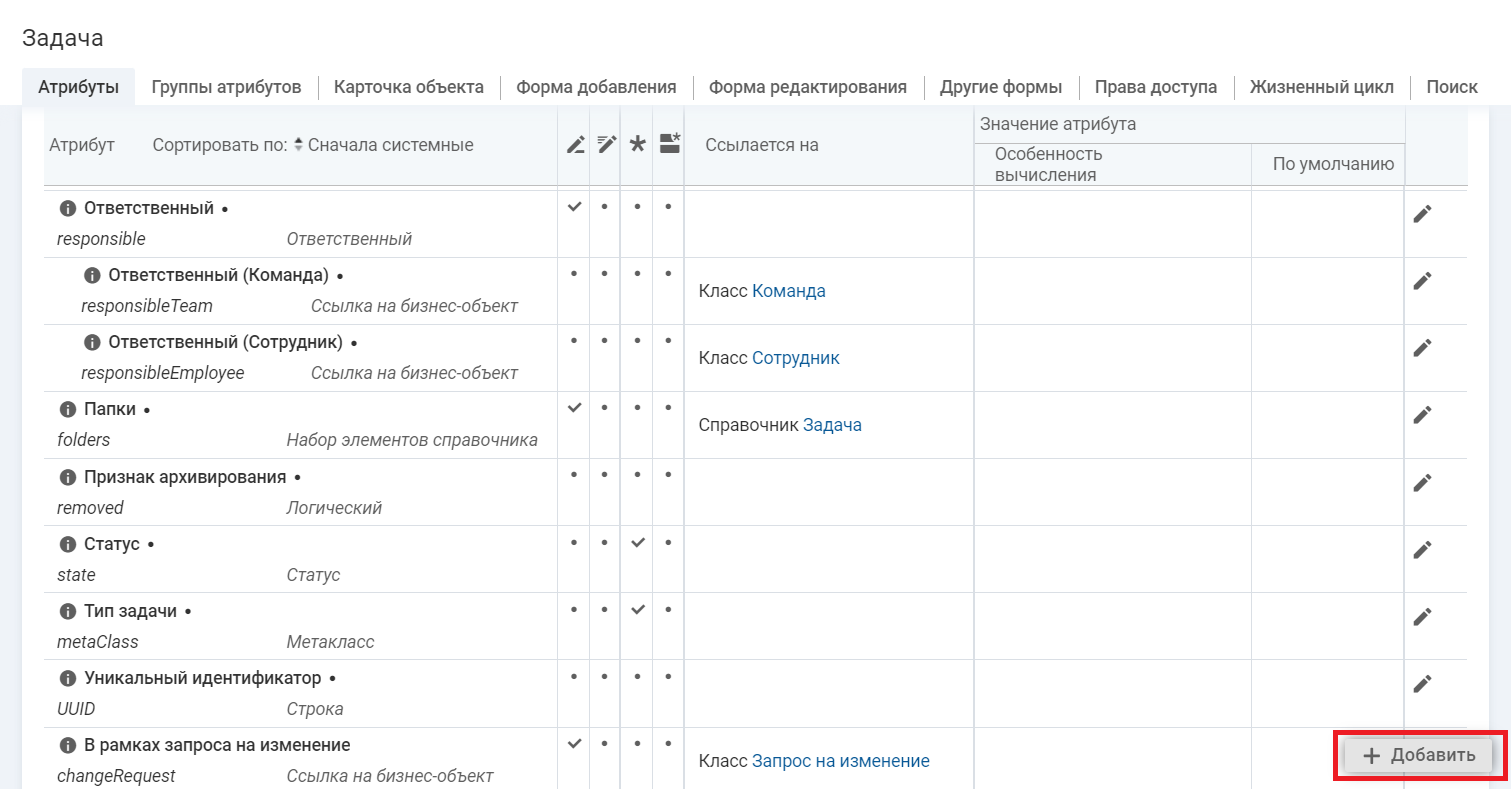This screenshot has width=1511, height=789.
Task: Follow the Команда class link
Action: [788, 291]
